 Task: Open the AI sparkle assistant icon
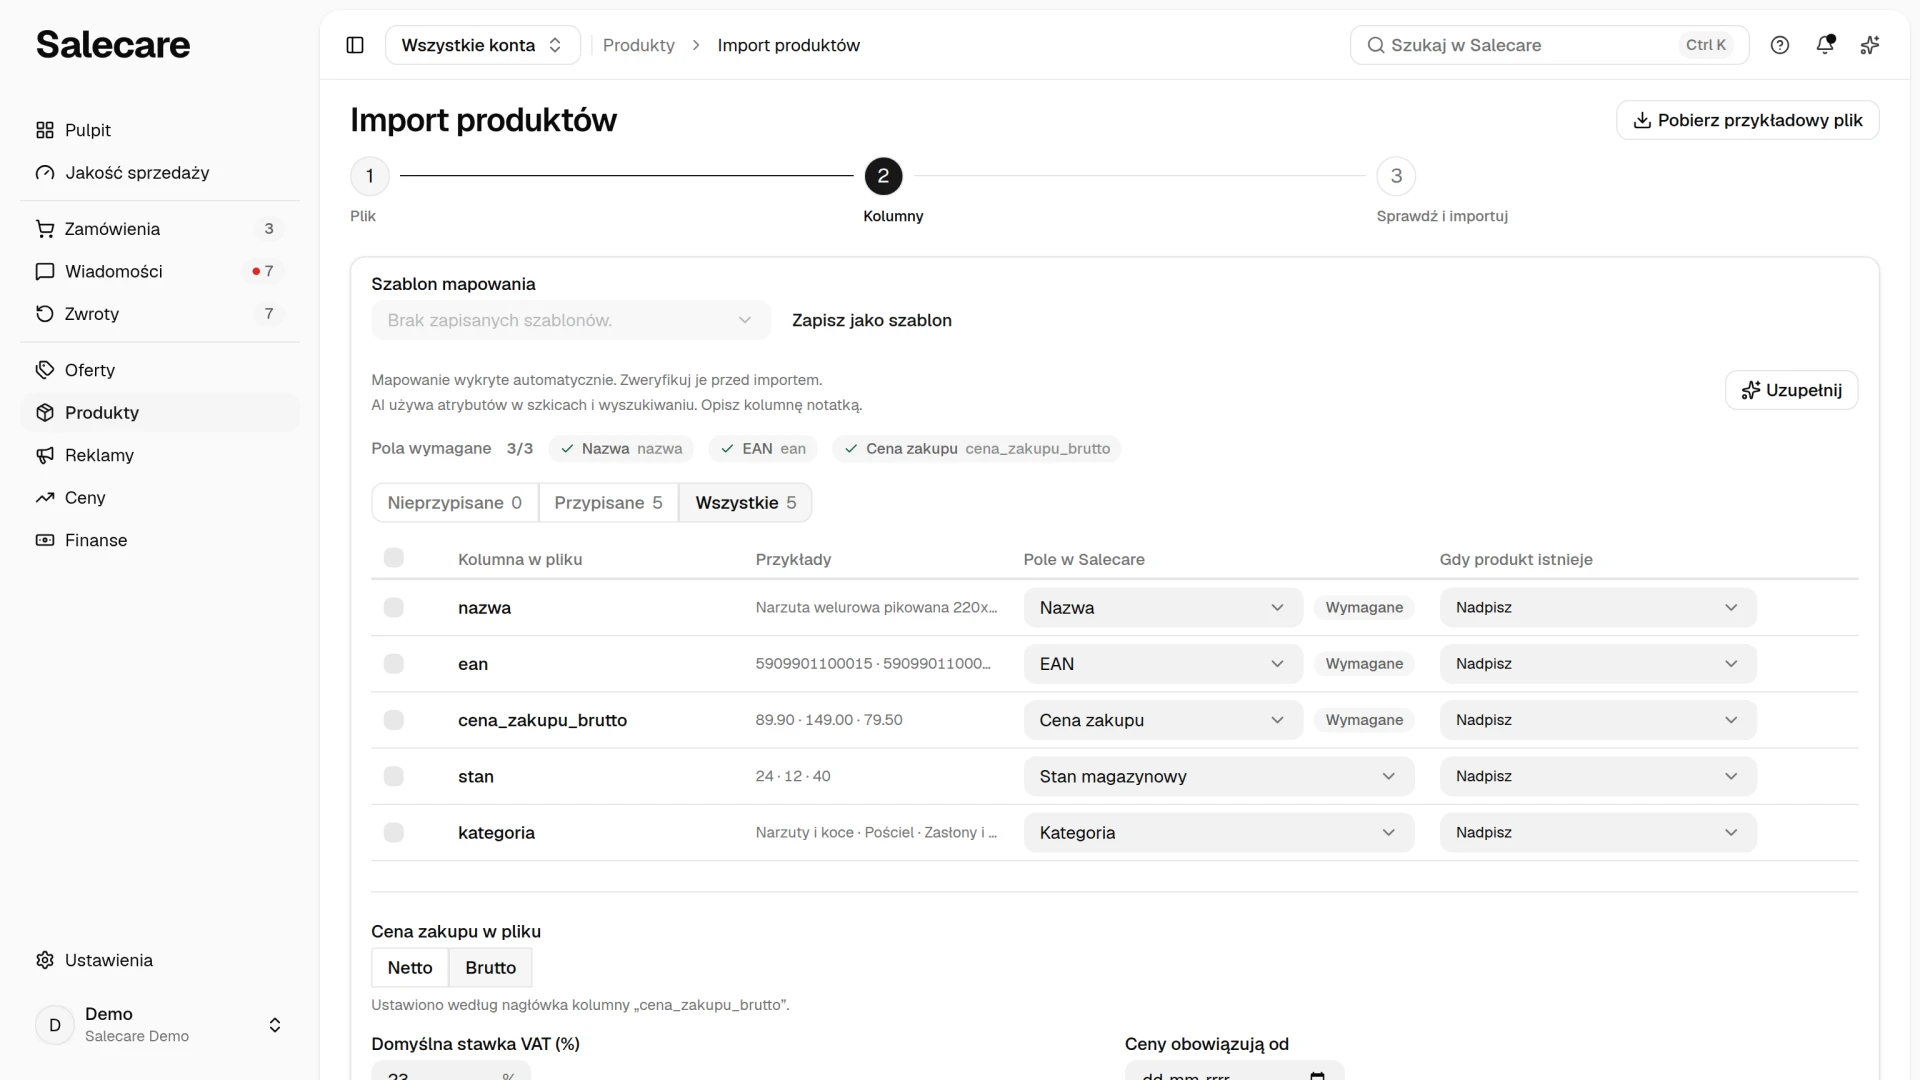point(1870,45)
